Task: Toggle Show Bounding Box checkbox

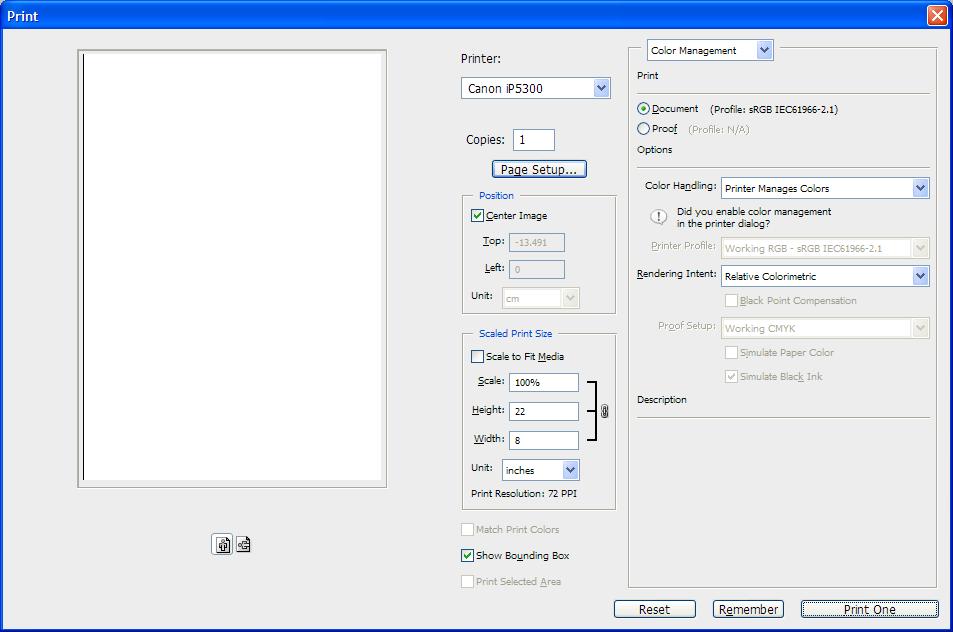Action: (467, 555)
